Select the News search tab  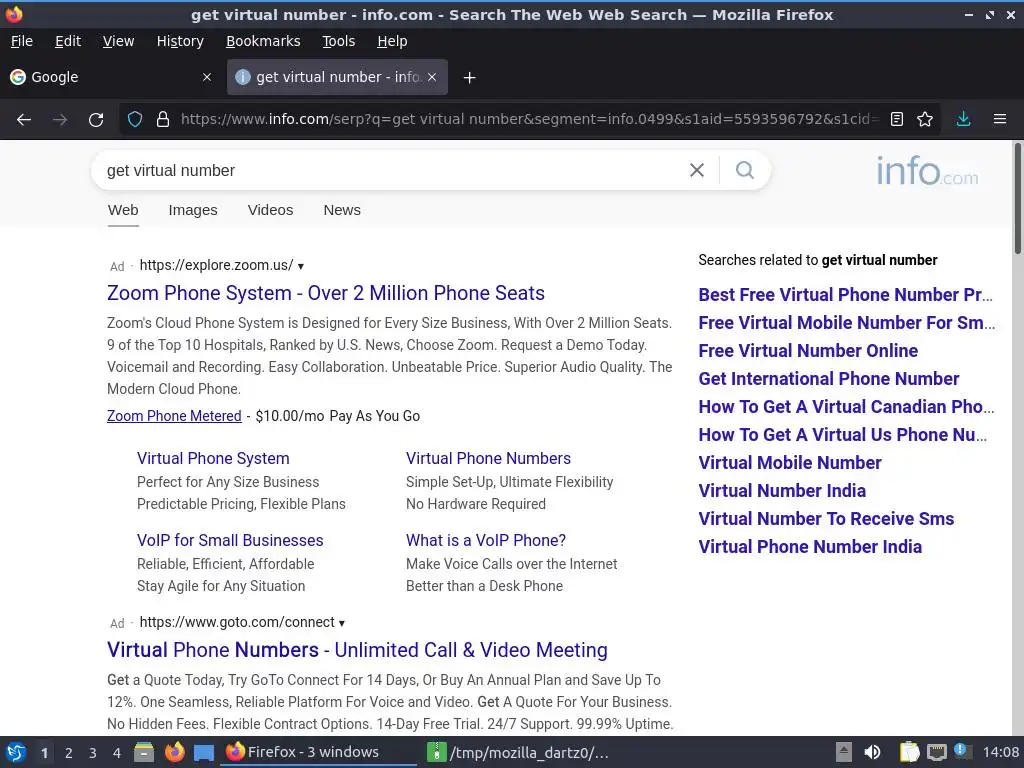342,210
